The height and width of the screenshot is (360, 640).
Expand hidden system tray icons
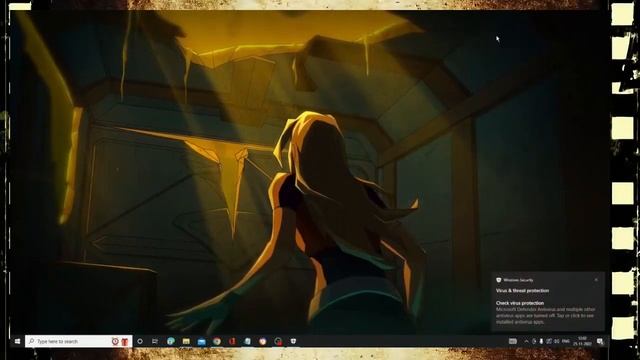click(527, 341)
